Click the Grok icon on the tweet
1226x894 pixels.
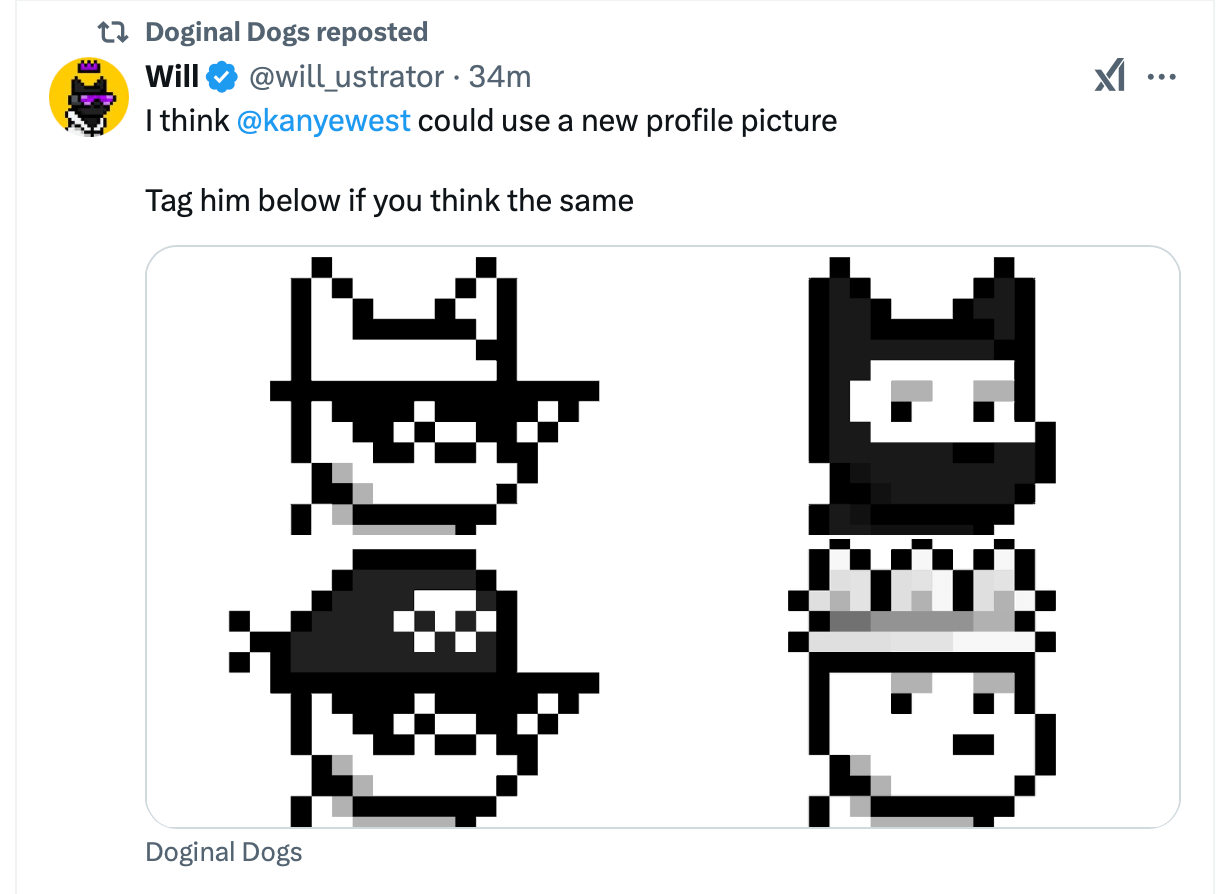[1109, 77]
